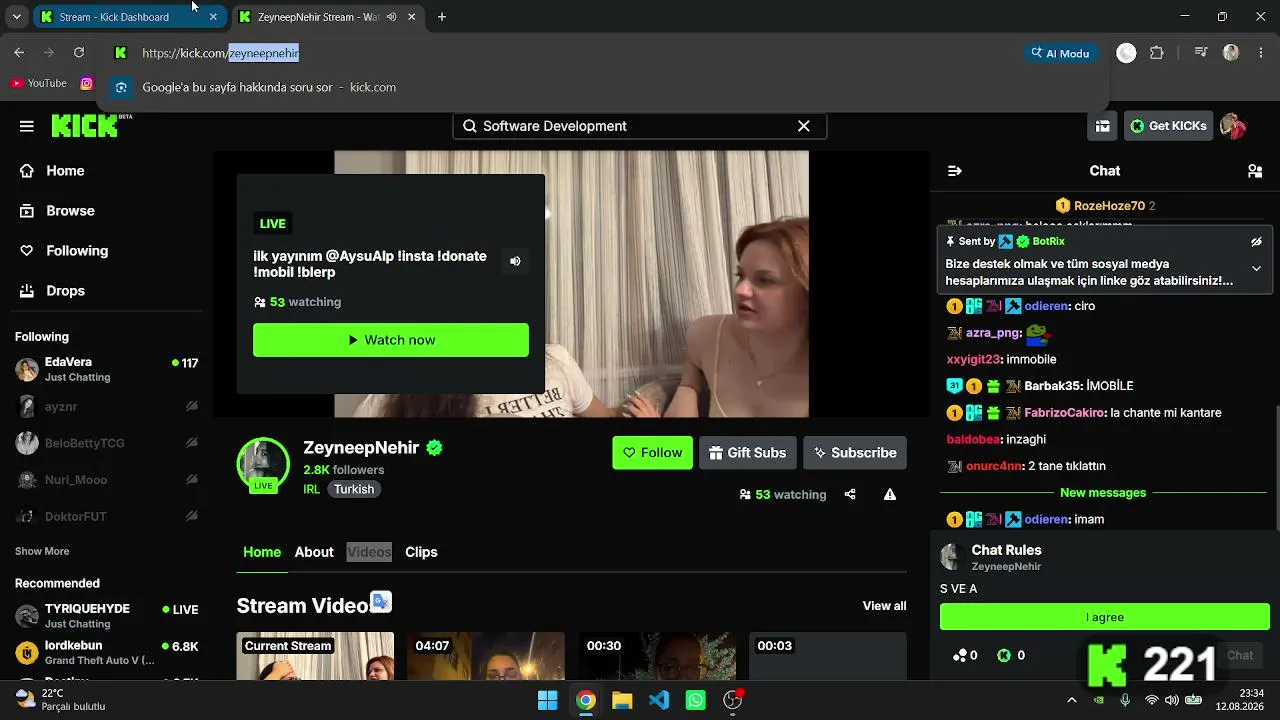
Task: Click the KICK logo
Action: click(x=84, y=126)
